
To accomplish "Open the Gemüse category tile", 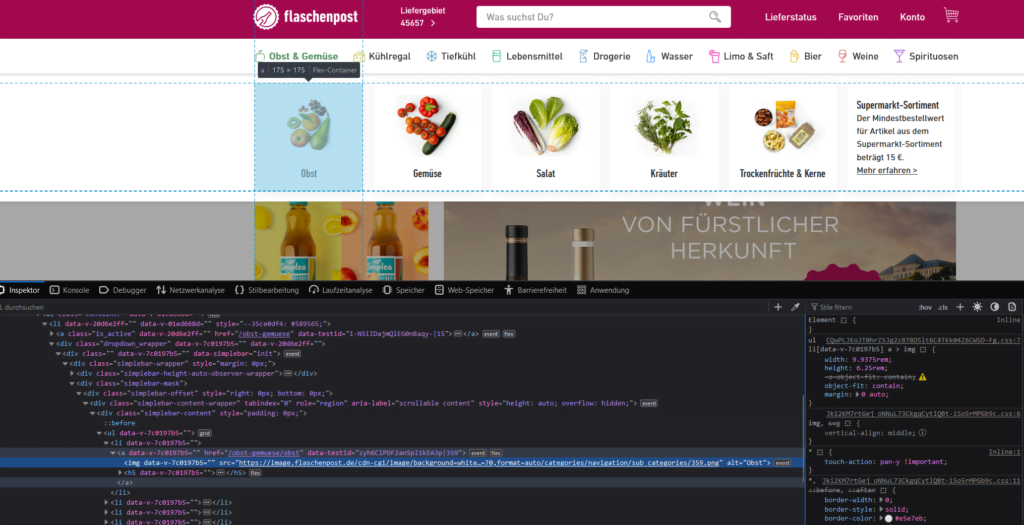I will [427, 137].
